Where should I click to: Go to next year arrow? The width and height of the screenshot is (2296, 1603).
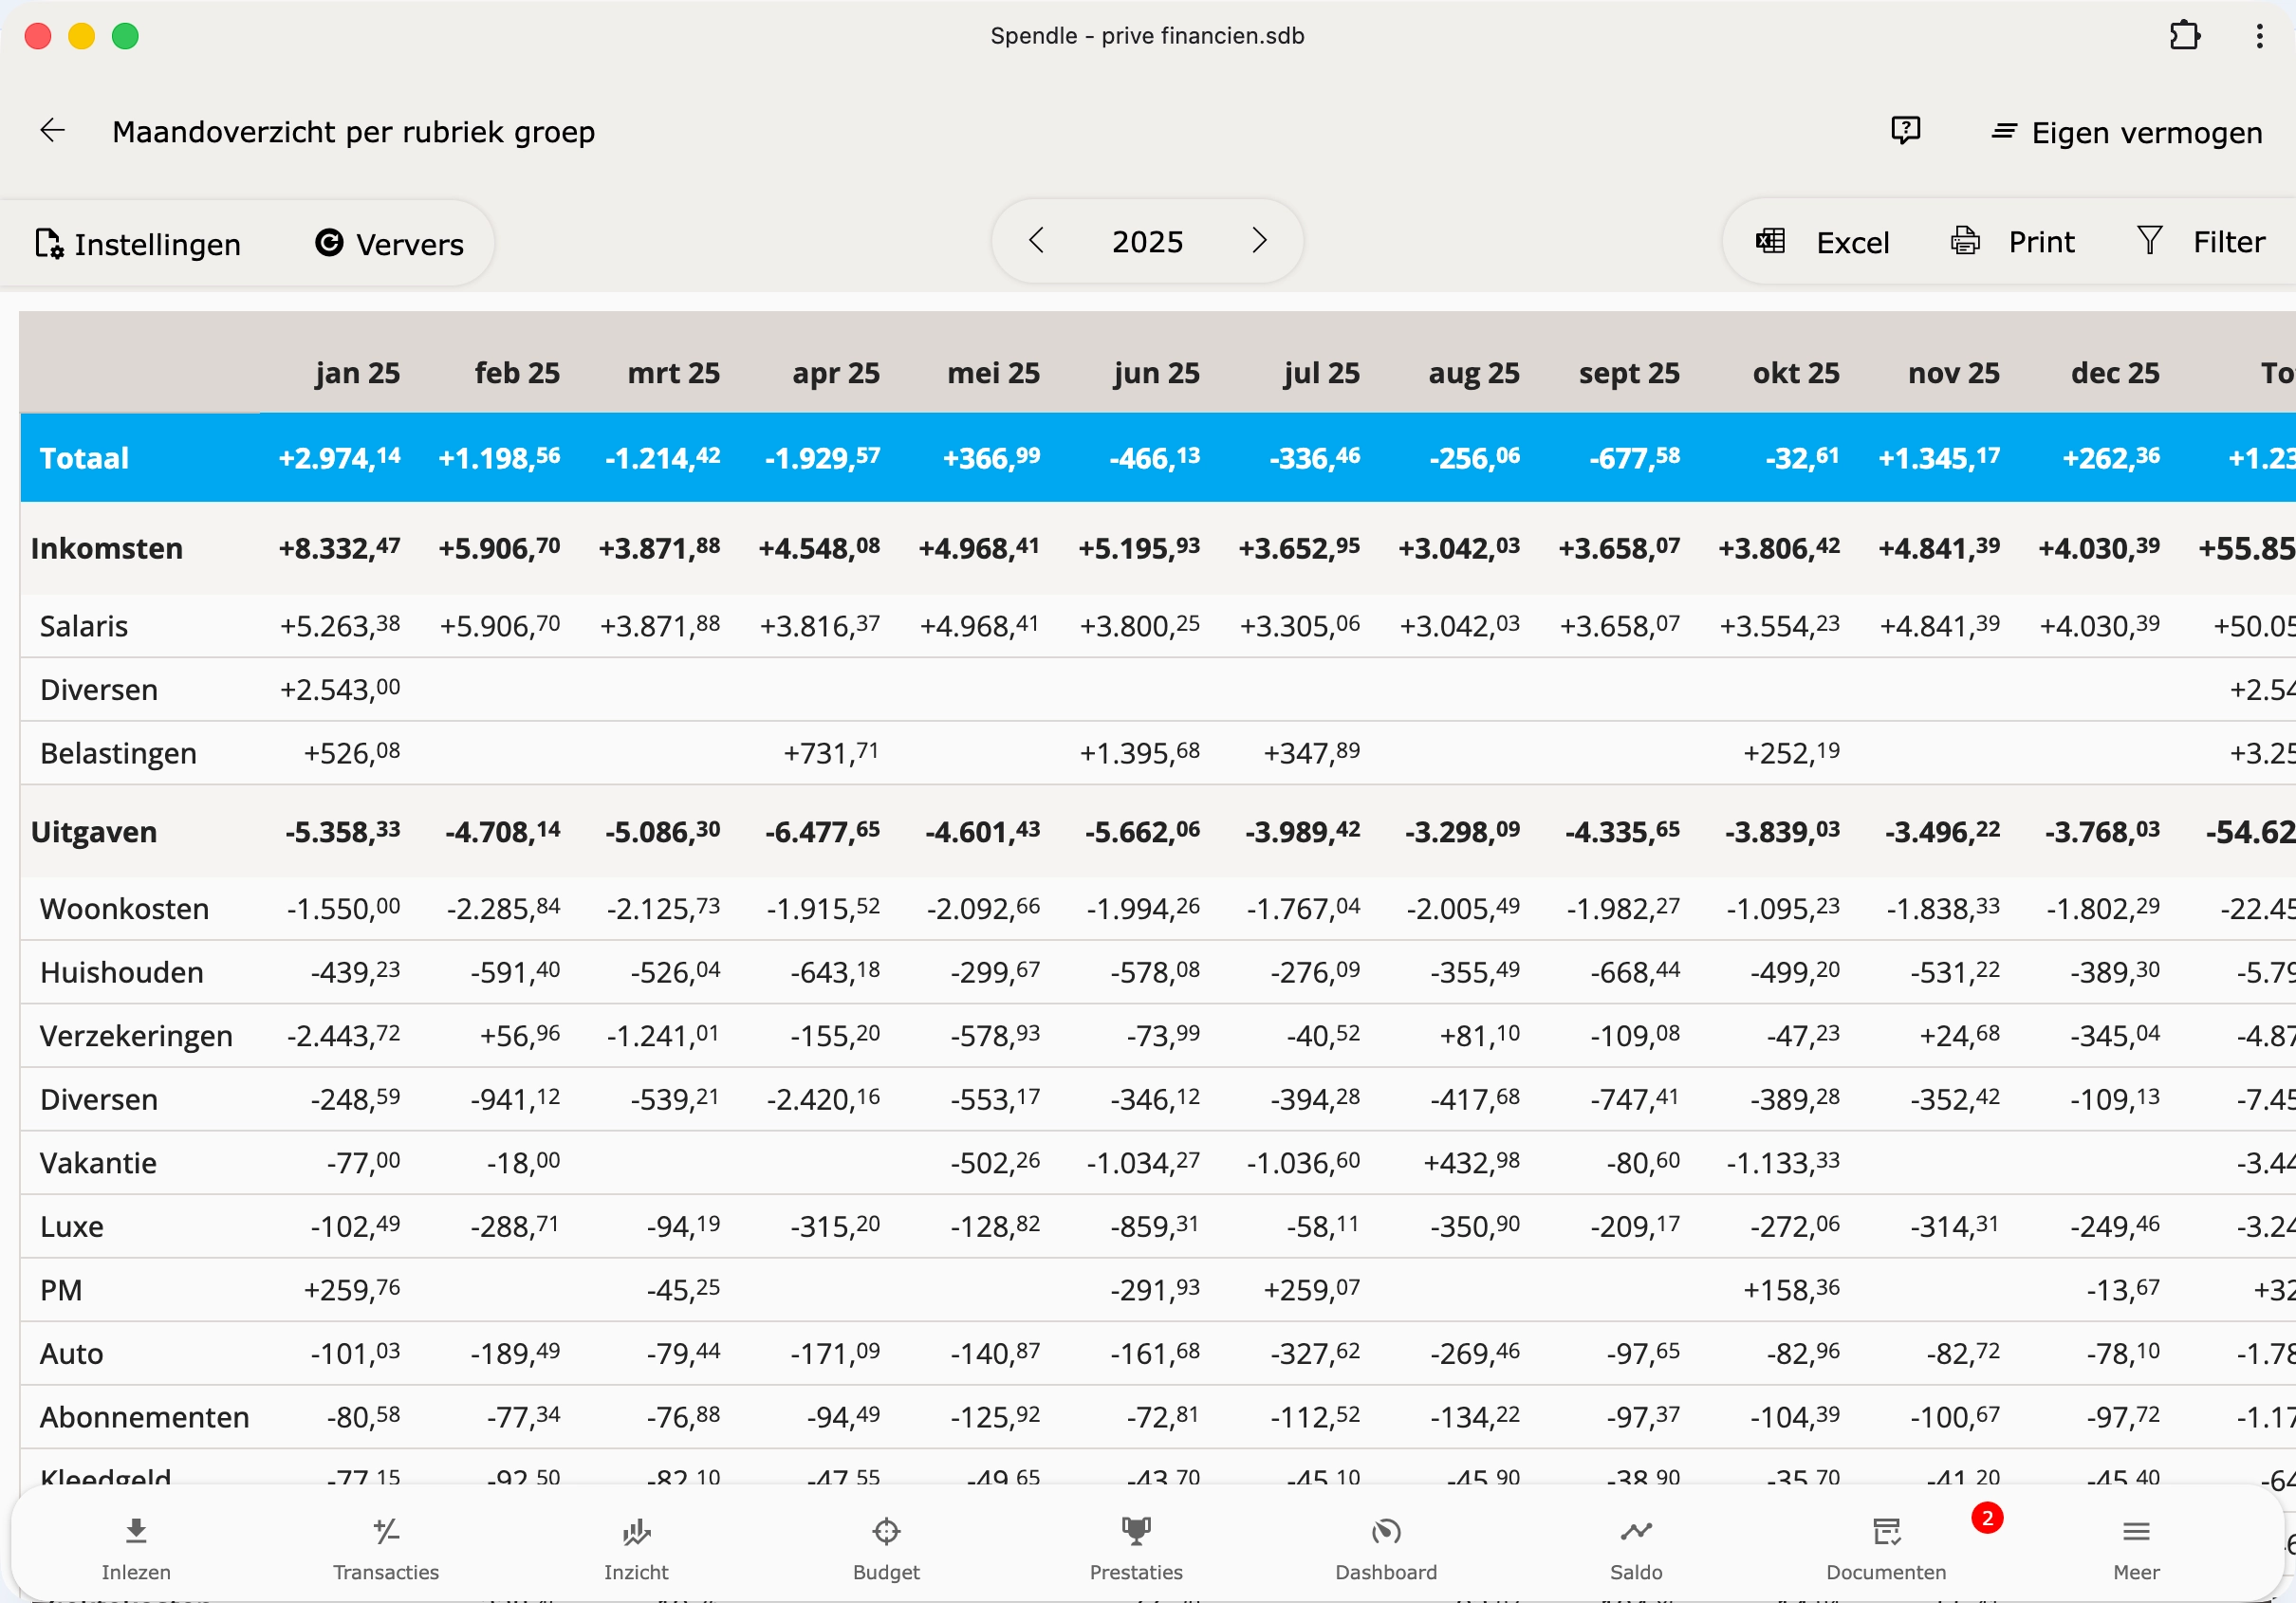1259,241
